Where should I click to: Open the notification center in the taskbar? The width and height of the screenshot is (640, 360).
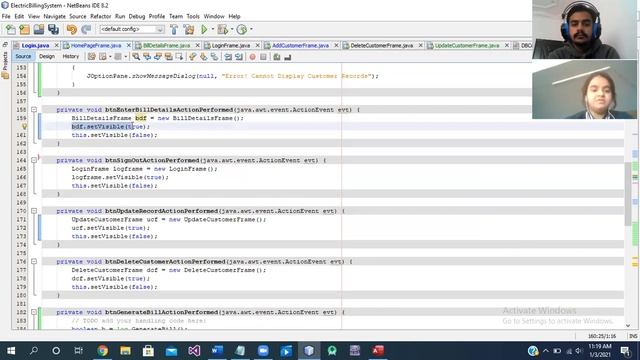[625, 351]
